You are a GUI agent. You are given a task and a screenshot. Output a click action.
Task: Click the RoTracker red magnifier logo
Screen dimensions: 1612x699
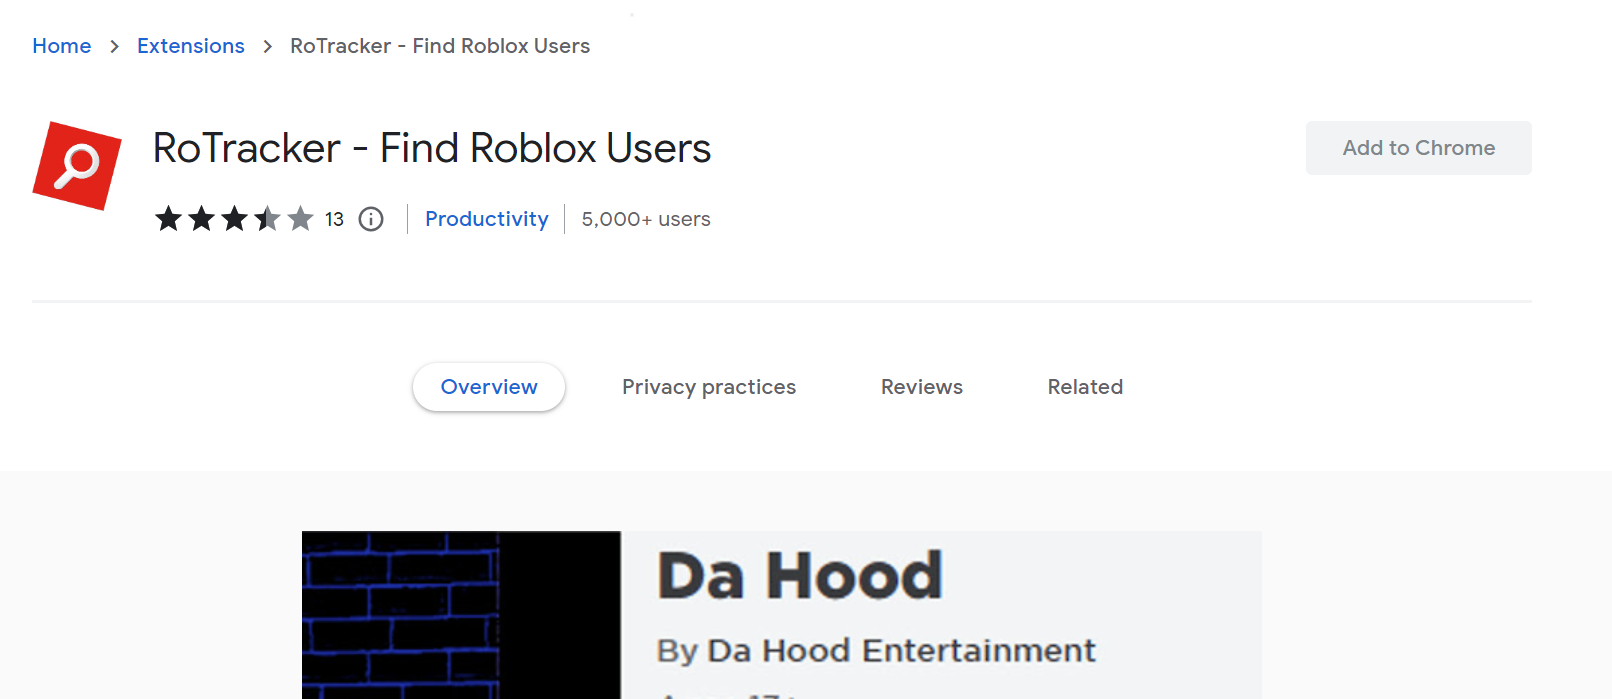click(77, 166)
